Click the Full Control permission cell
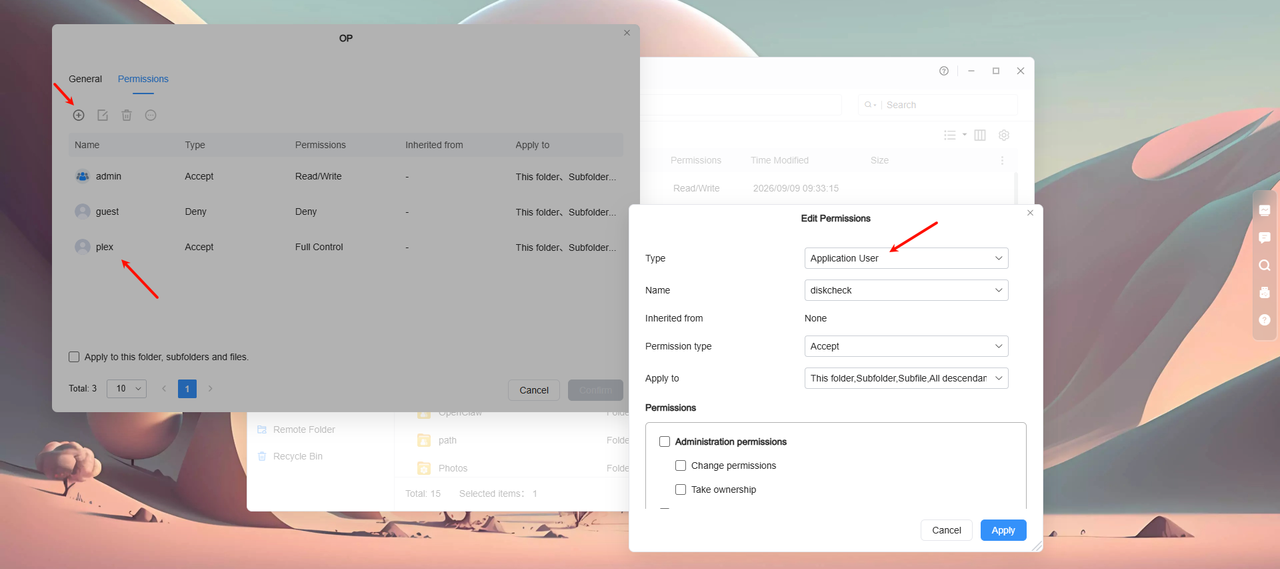 pyautogui.click(x=319, y=247)
